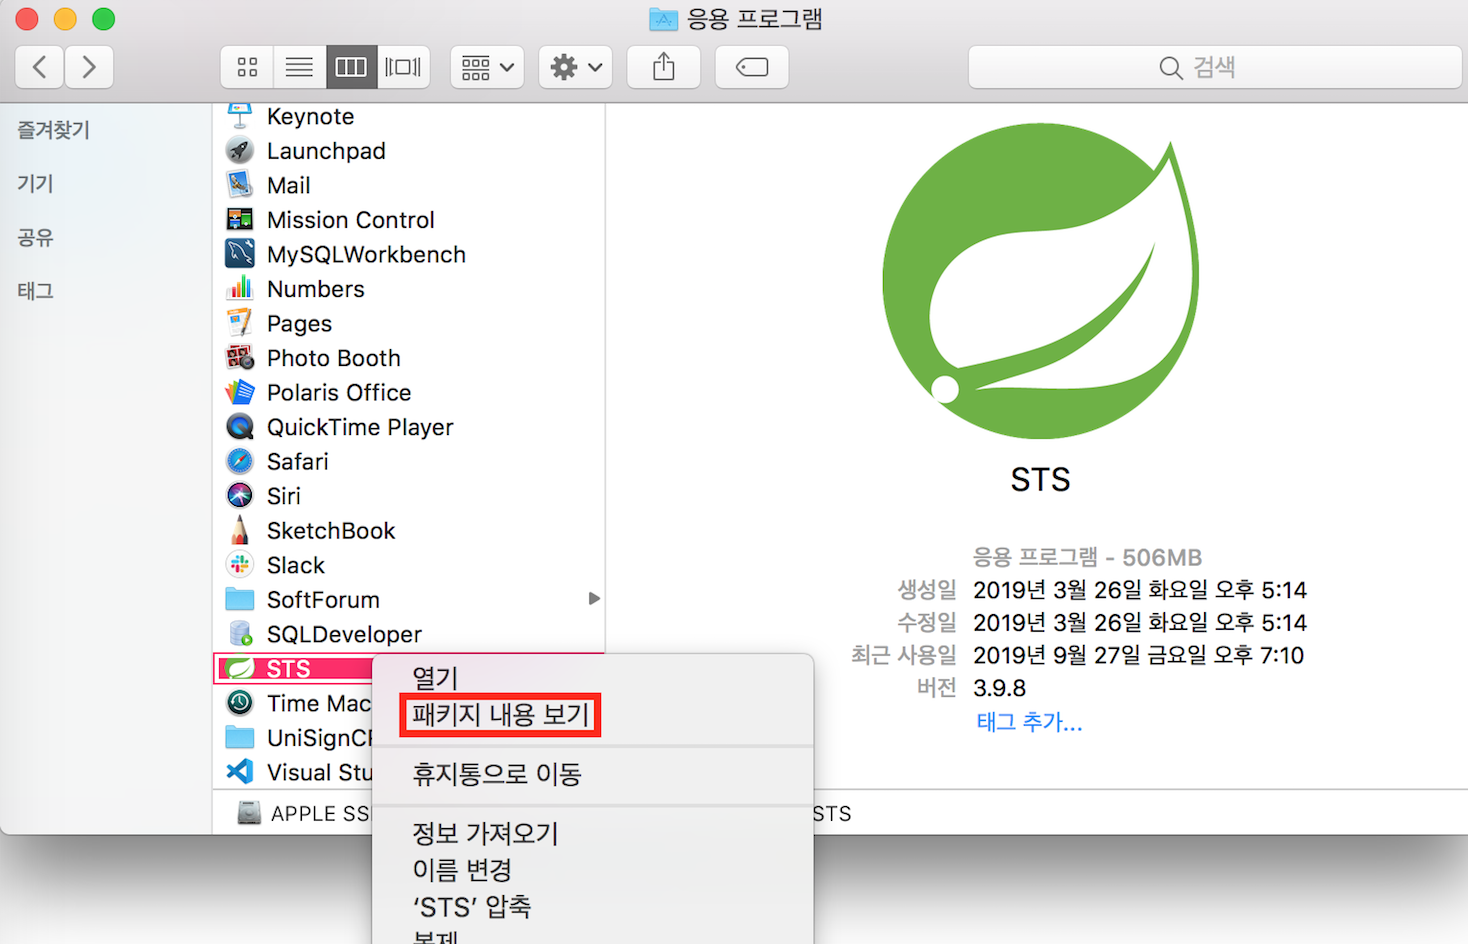Click the Share toolbar button
Image resolution: width=1468 pixels, height=944 pixels.
pos(663,67)
